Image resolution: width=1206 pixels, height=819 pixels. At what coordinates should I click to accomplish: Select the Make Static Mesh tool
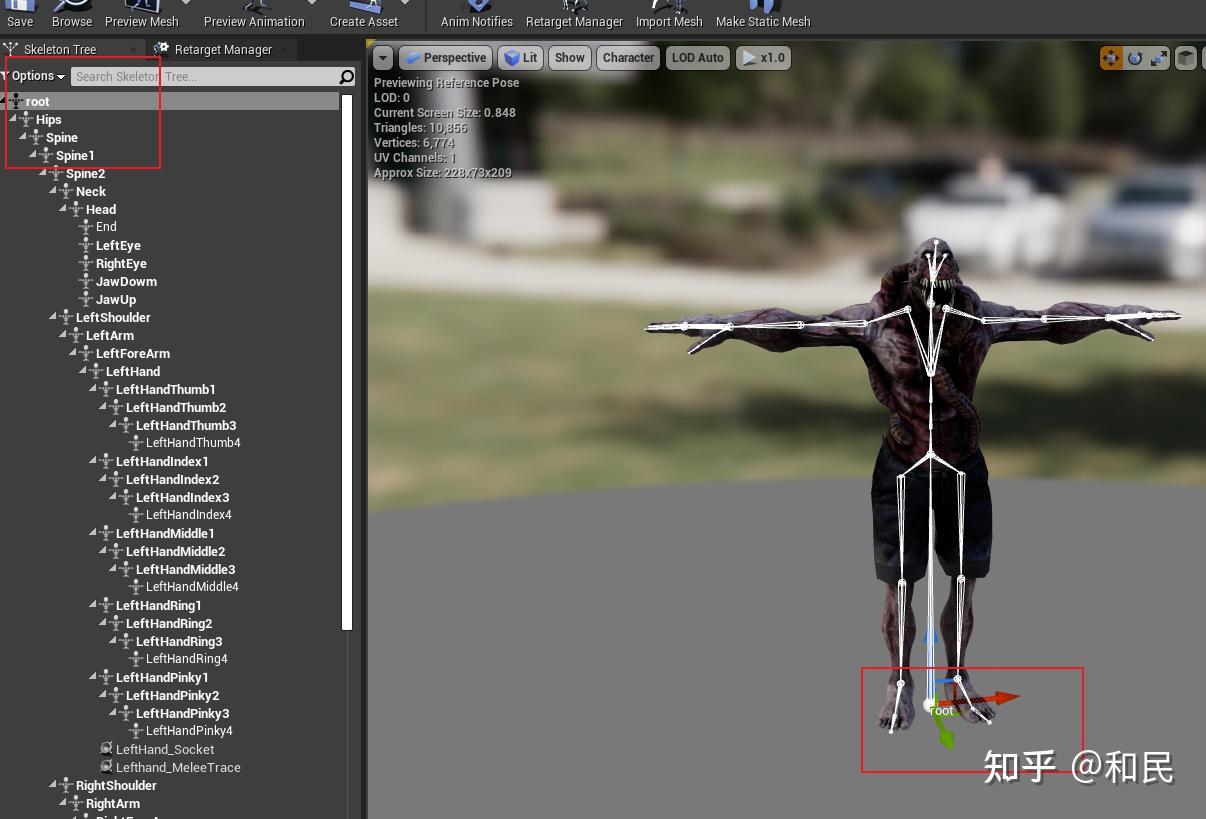[x=763, y=10]
